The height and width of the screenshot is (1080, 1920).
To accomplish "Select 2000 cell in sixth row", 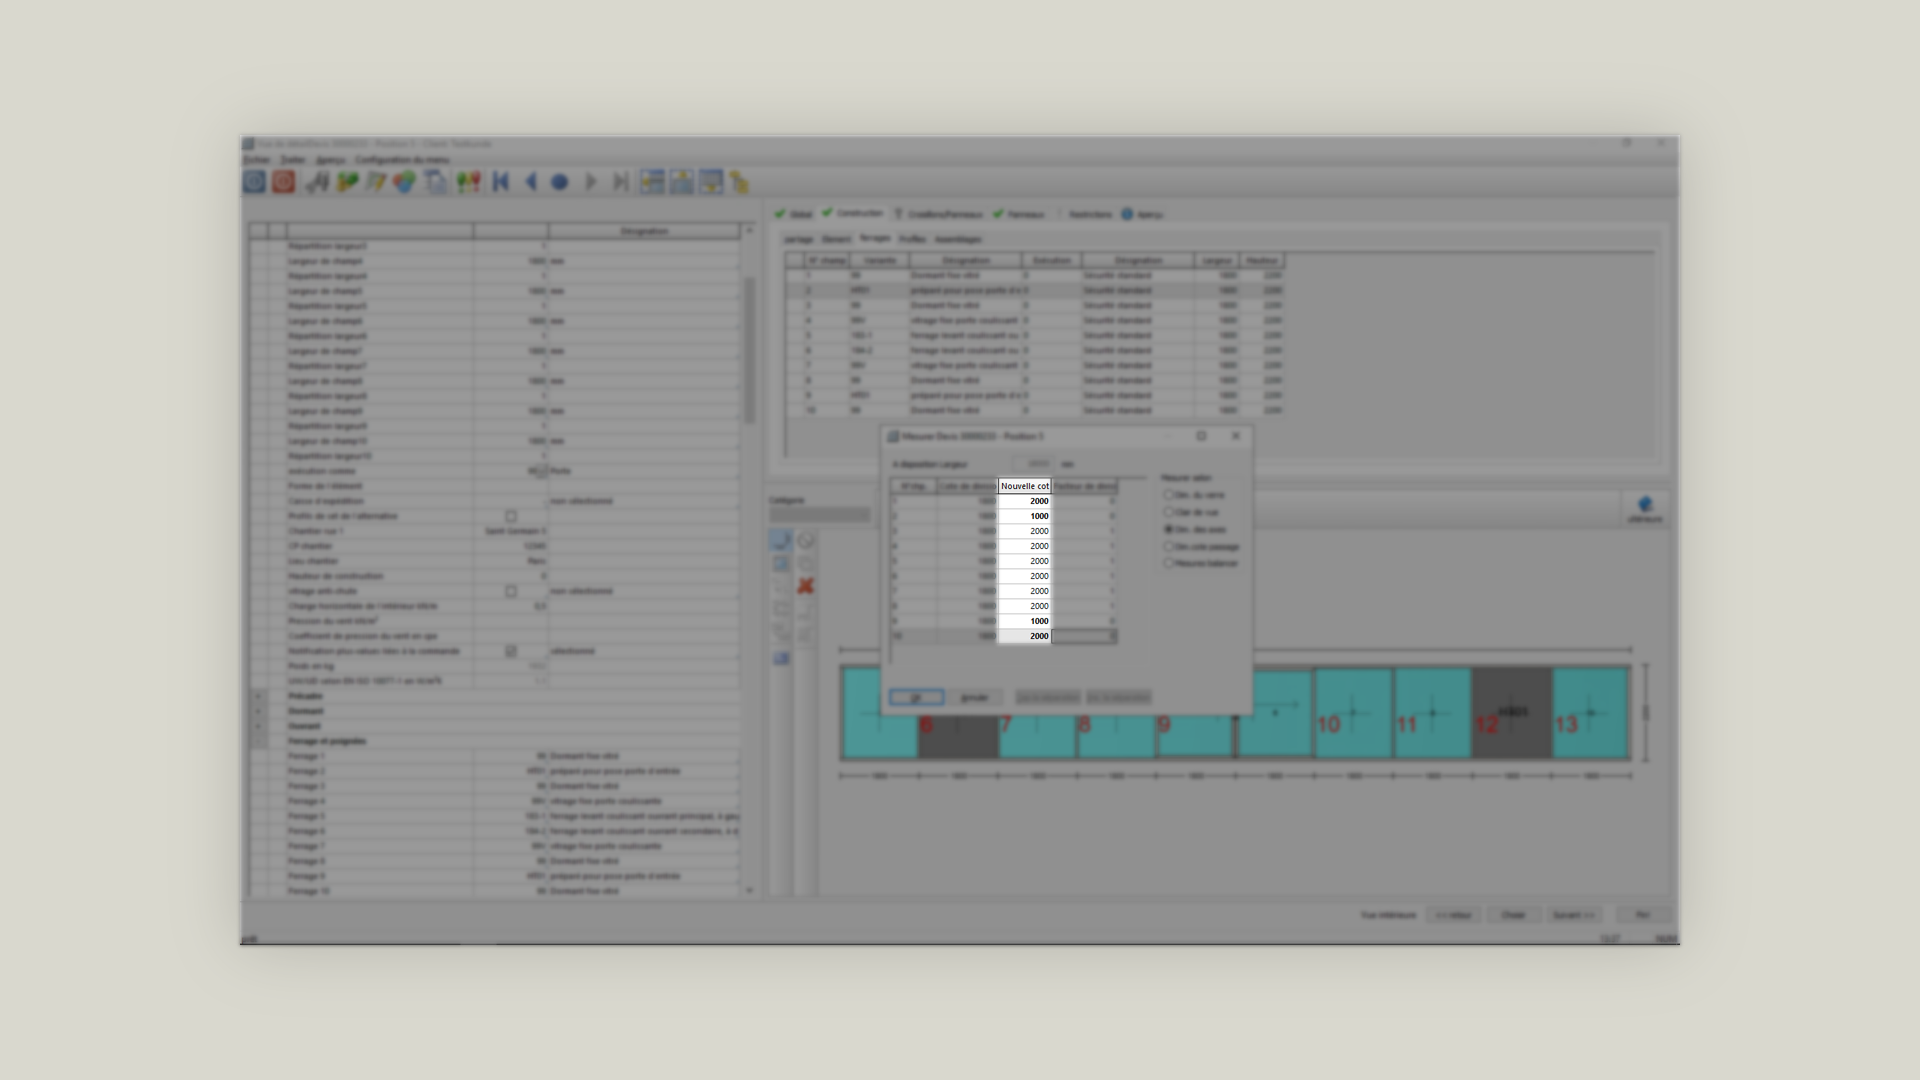I will [x=1024, y=576].
